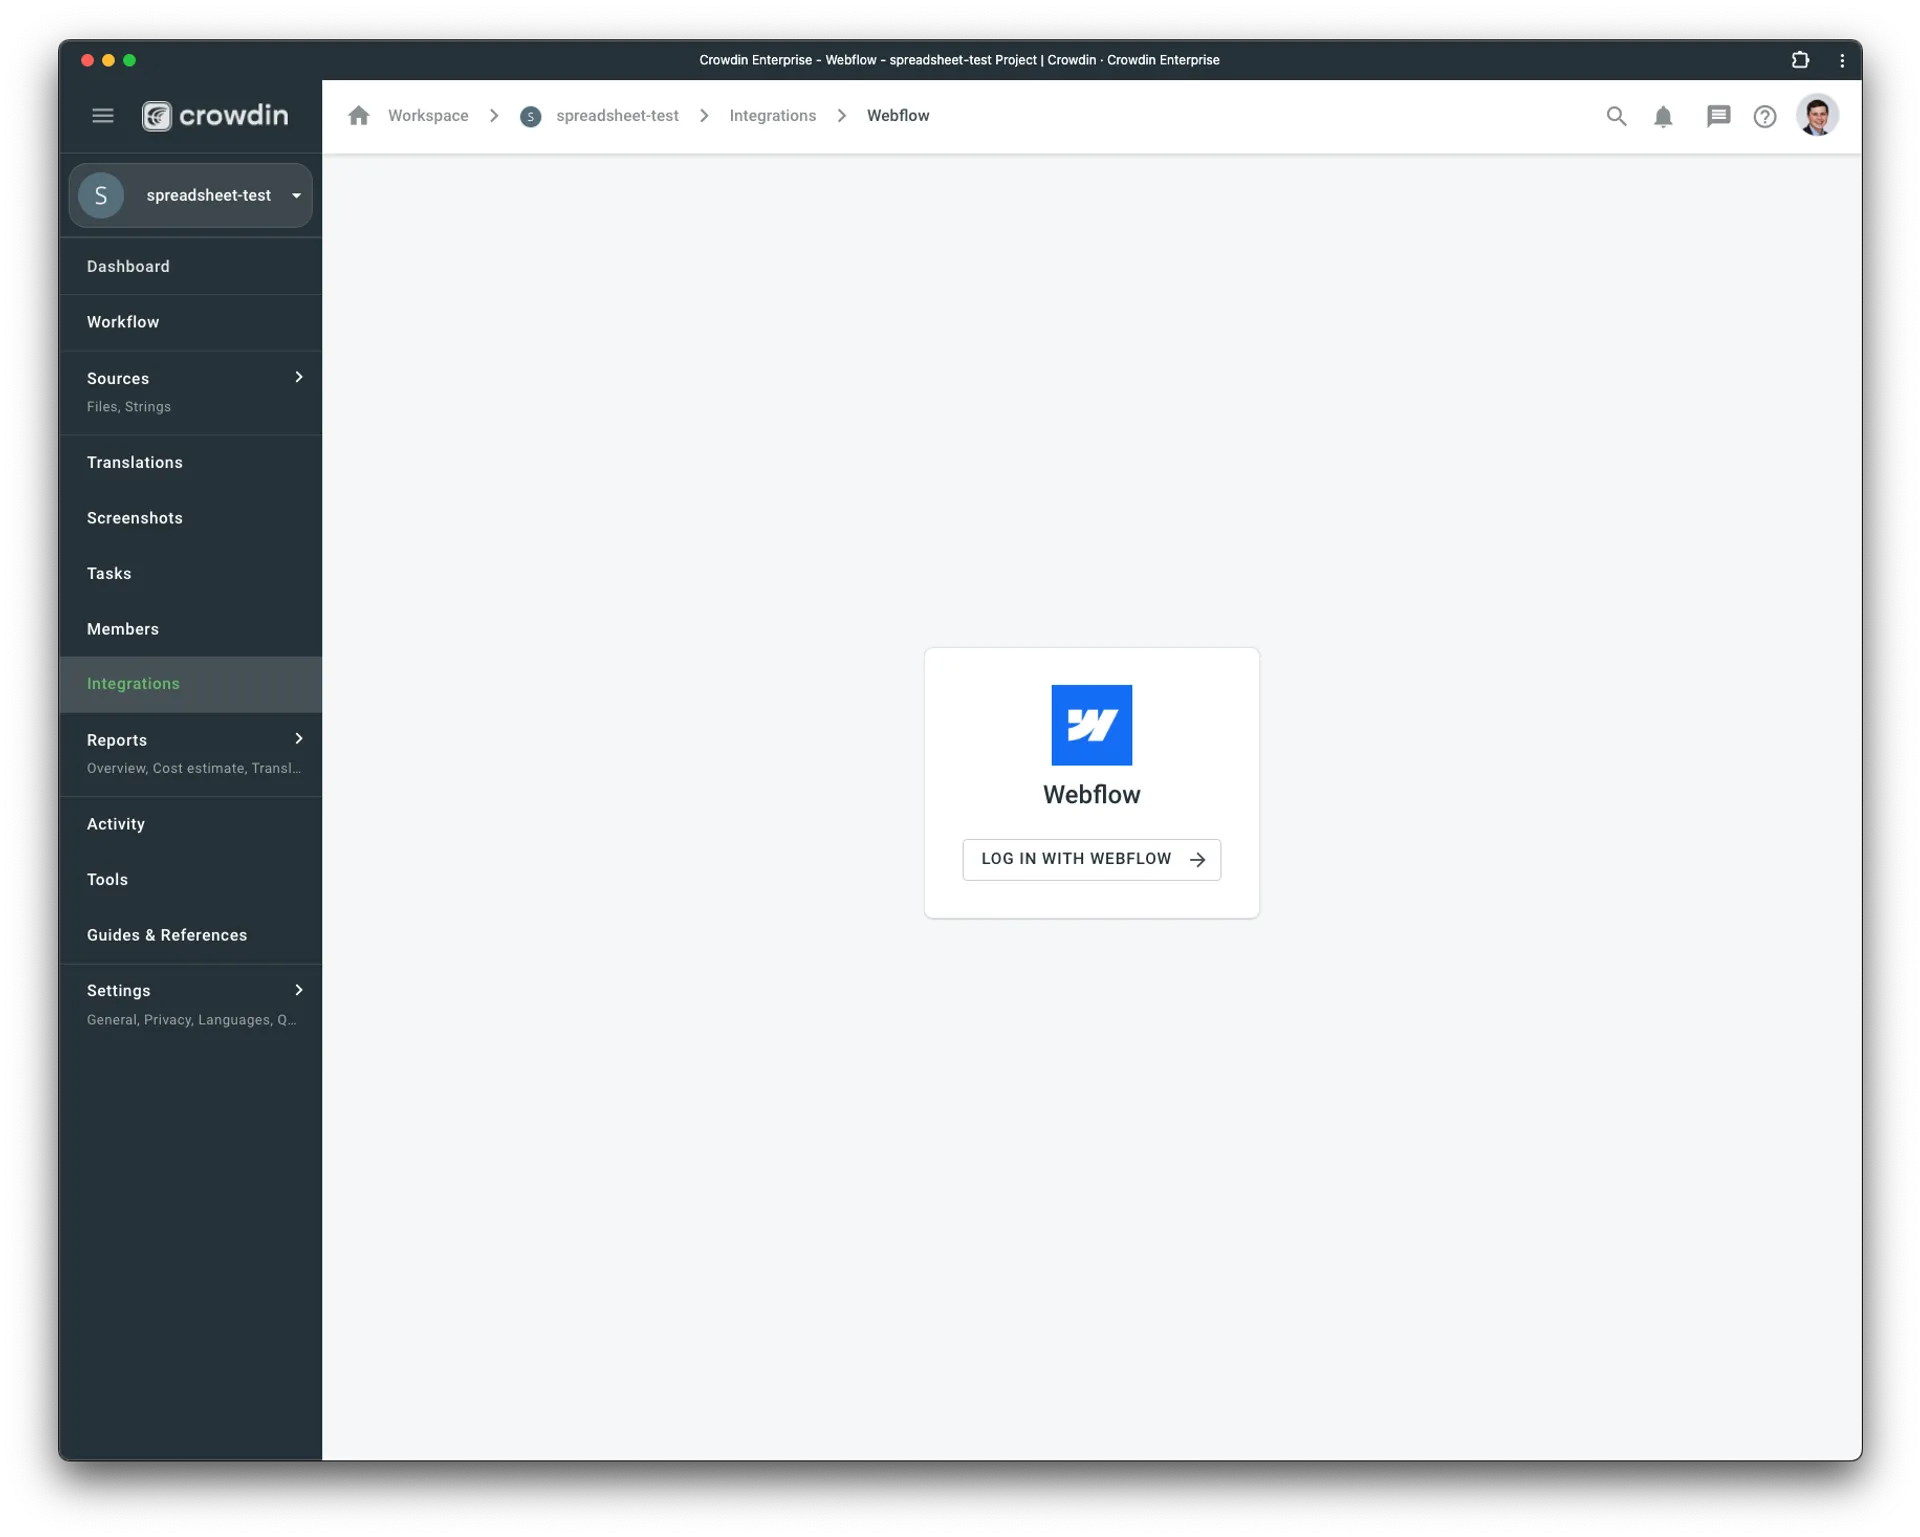This screenshot has height=1537, width=1920.
Task: Expand the Settings submenu chevron
Action: click(298, 990)
